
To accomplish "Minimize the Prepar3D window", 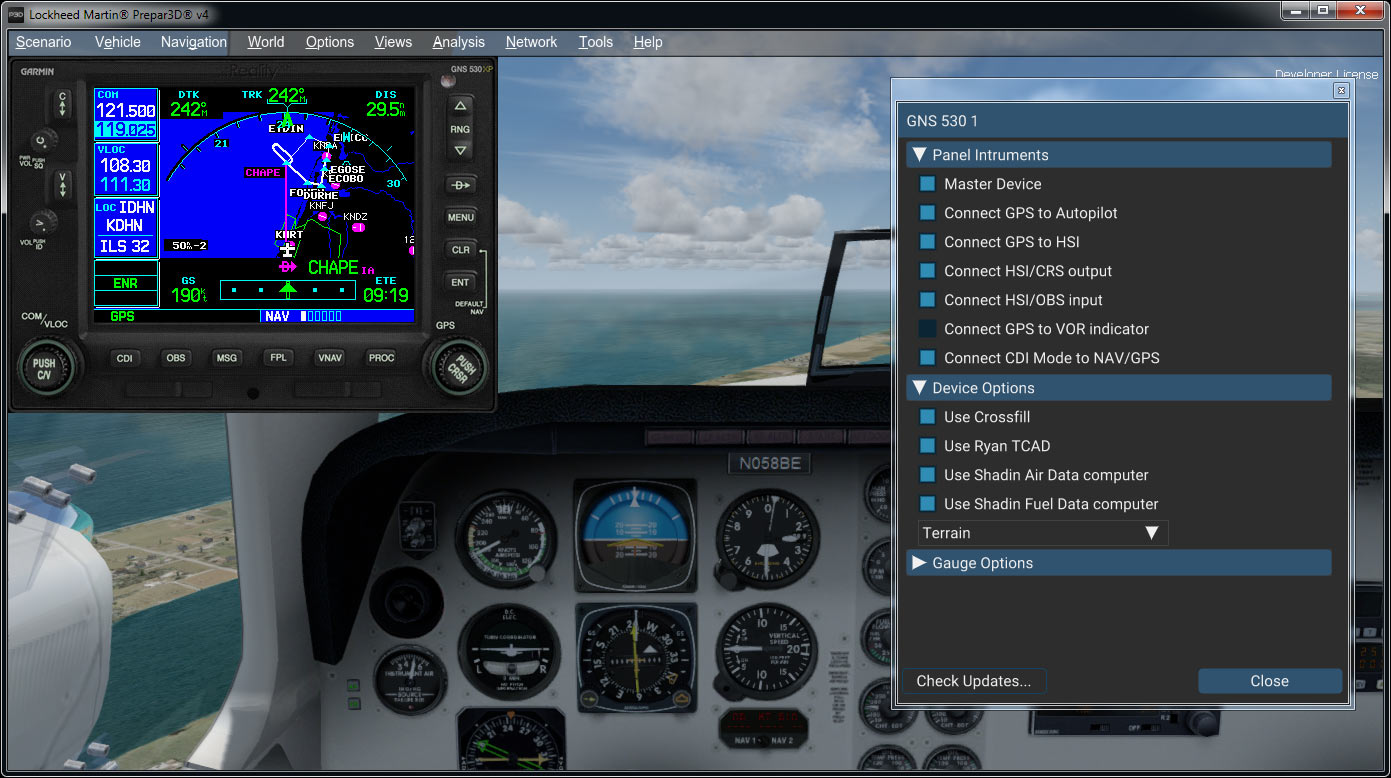I will coord(1298,10).
